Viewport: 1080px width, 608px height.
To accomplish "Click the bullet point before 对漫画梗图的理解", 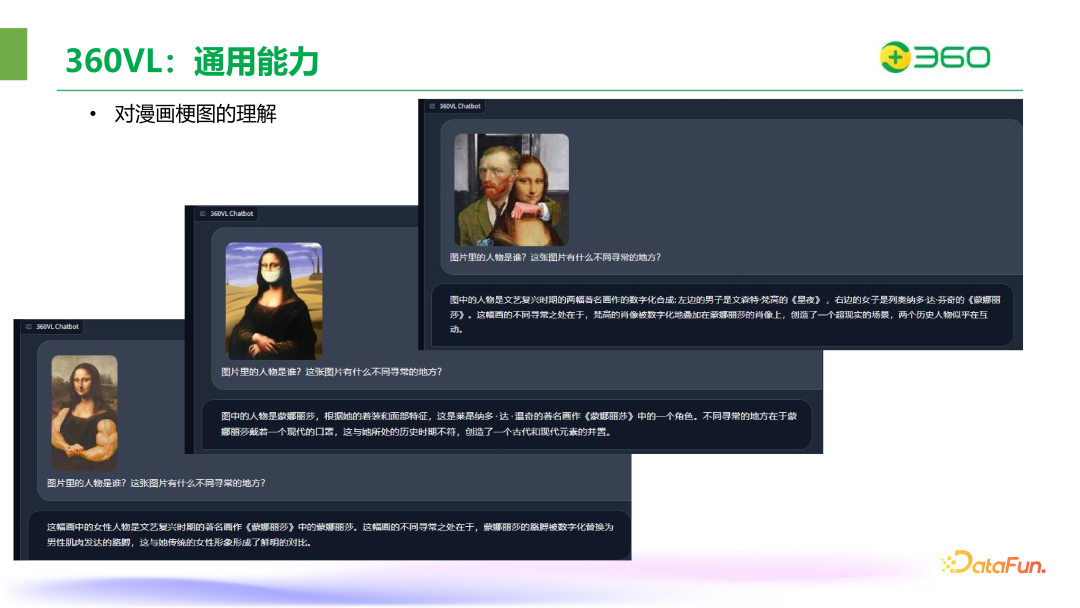I will (92, 115).
